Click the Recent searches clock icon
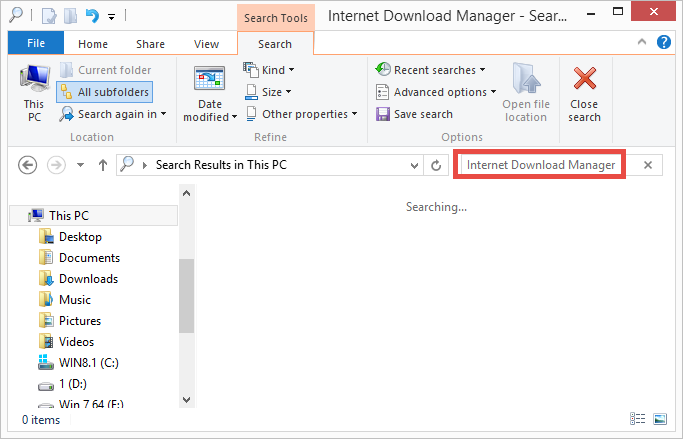The height and width of the screenshot is (439, 683). [x=383, y=69]
